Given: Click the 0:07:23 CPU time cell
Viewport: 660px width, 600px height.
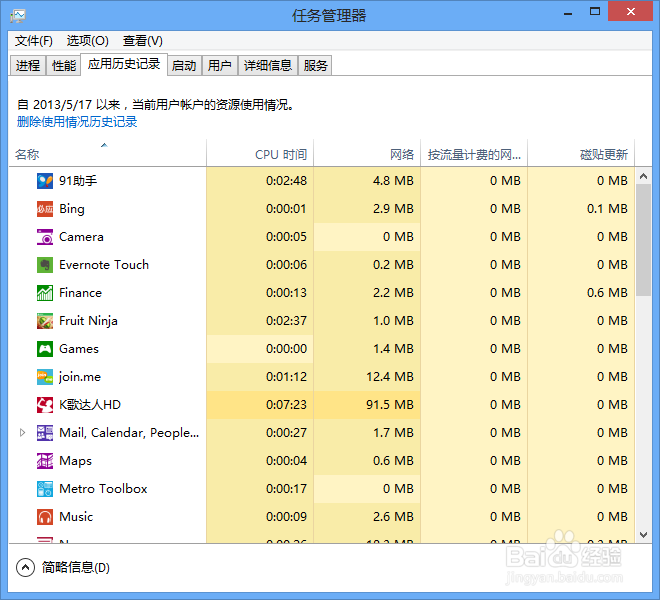Looking at the screenshot, I should [x=260, y=405].
